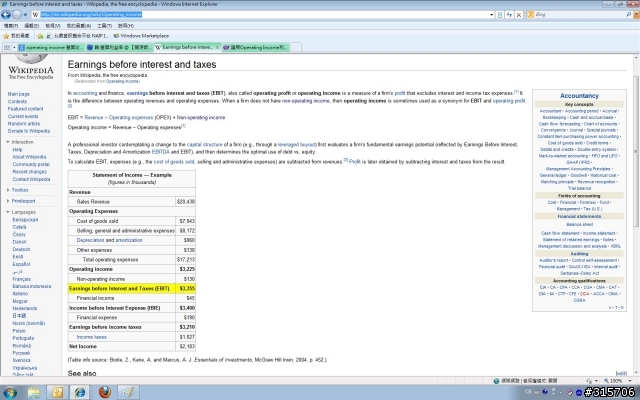
Task: Click the [edit] link beside See also
Action: pyautogui.click(x=621, y=373)
